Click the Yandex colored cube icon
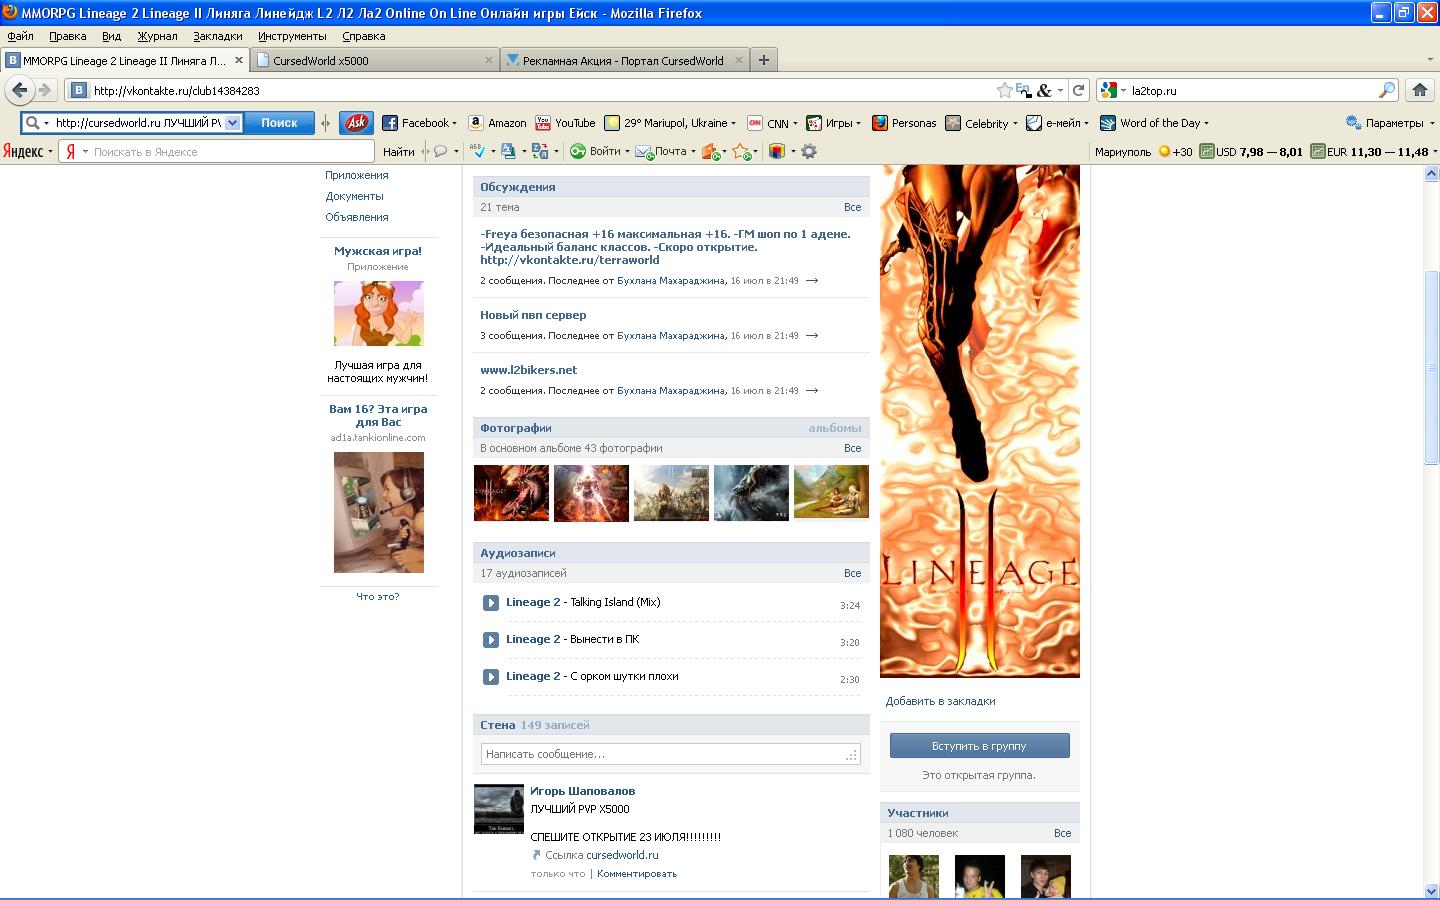The image size is (1440, 900). coord(776,151)
